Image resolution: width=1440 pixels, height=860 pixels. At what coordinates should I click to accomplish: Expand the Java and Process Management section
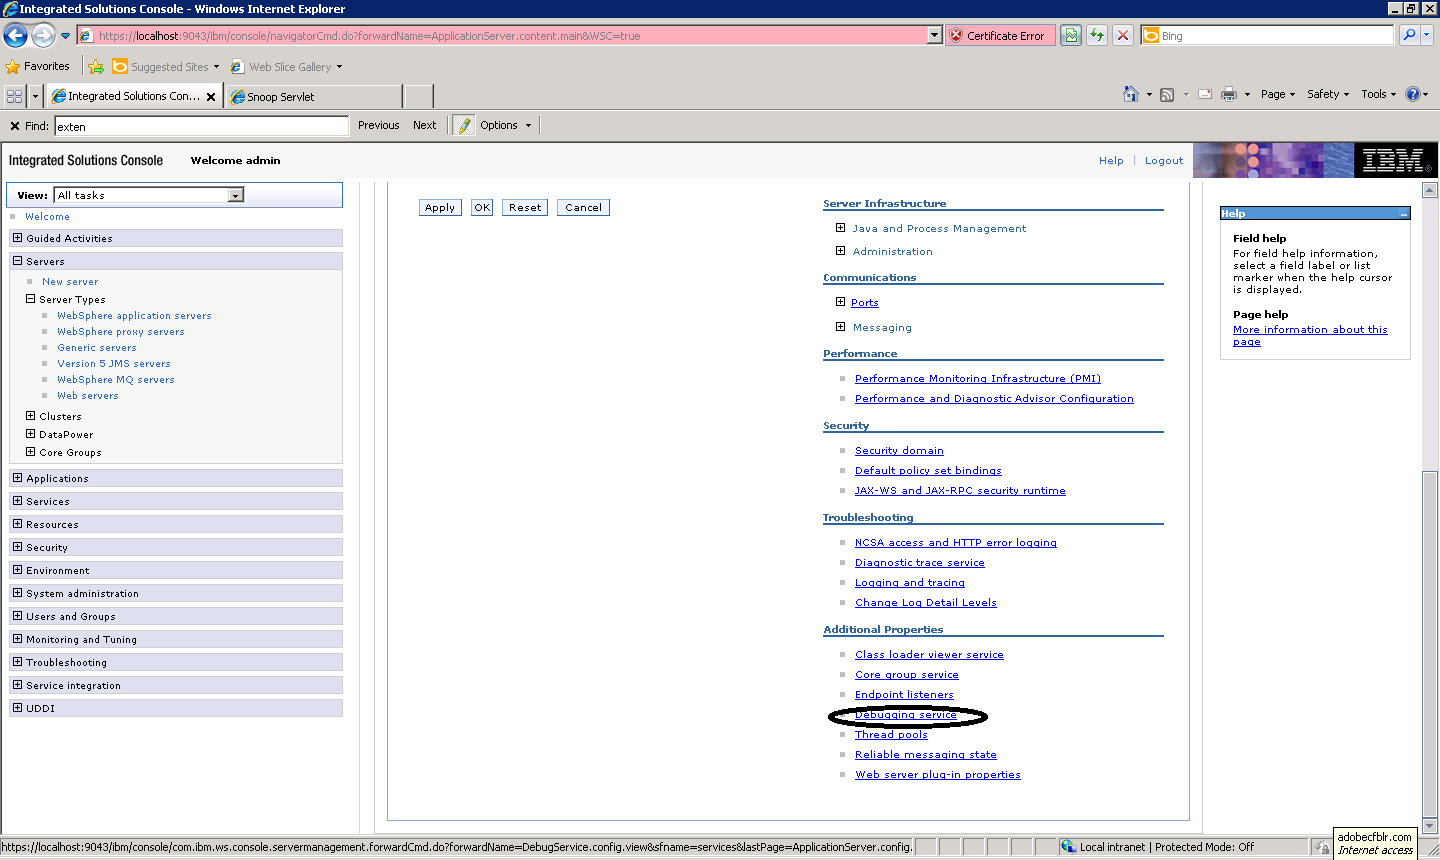pos(841,228)
